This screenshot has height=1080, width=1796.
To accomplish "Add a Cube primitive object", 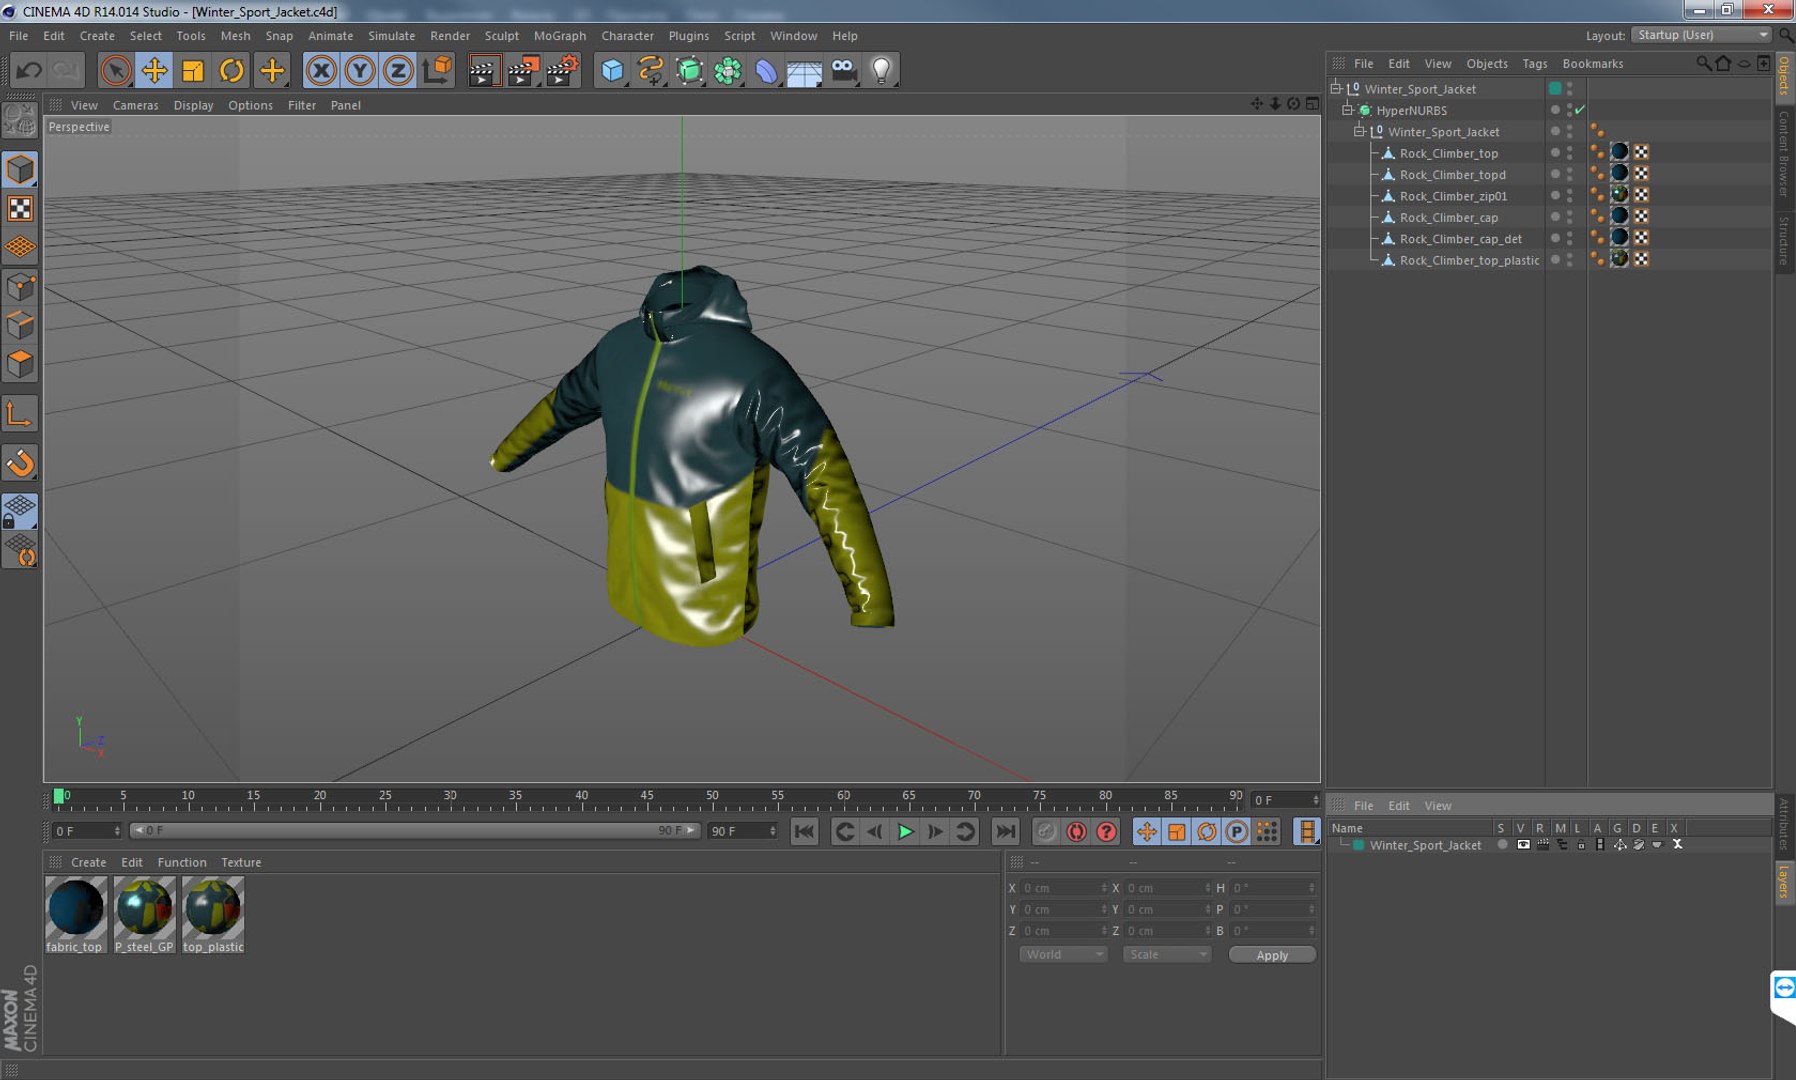I will (x=612, y=70).
